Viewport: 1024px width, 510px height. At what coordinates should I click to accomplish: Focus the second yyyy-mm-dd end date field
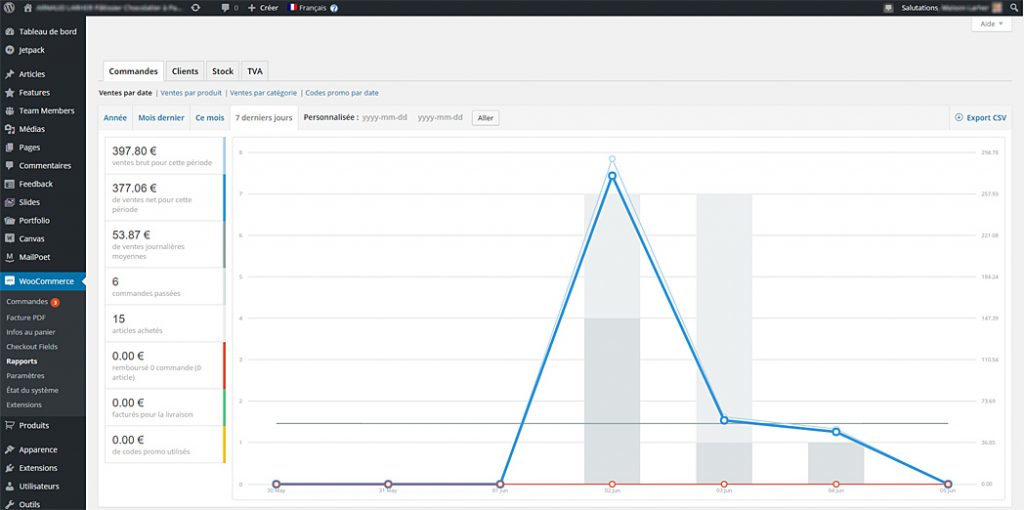click(x=440, y=118)
